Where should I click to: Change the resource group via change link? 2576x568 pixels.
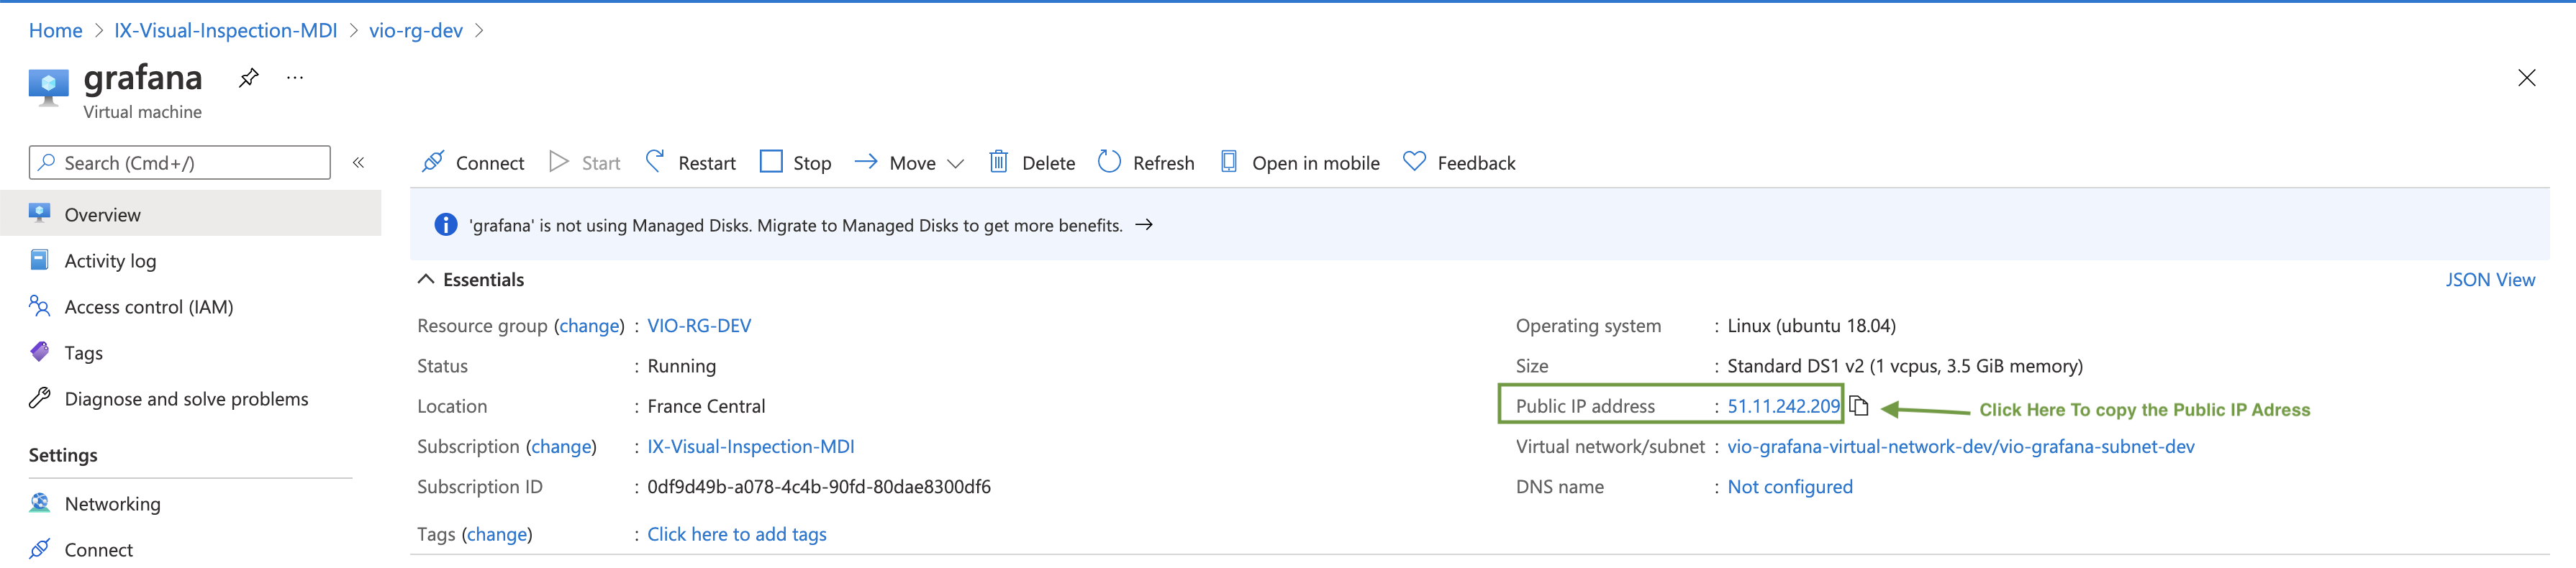click(x=589, y=325)
